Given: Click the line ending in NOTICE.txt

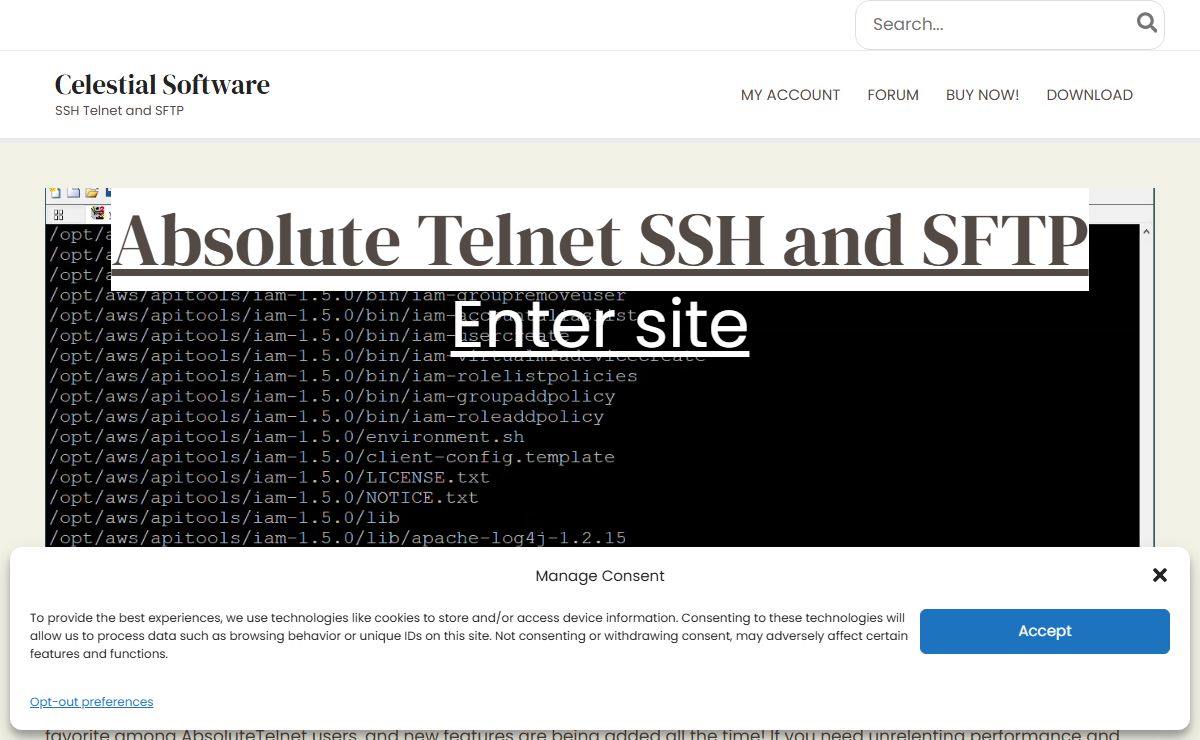Looking at the screenshot, I should [264, 497].
